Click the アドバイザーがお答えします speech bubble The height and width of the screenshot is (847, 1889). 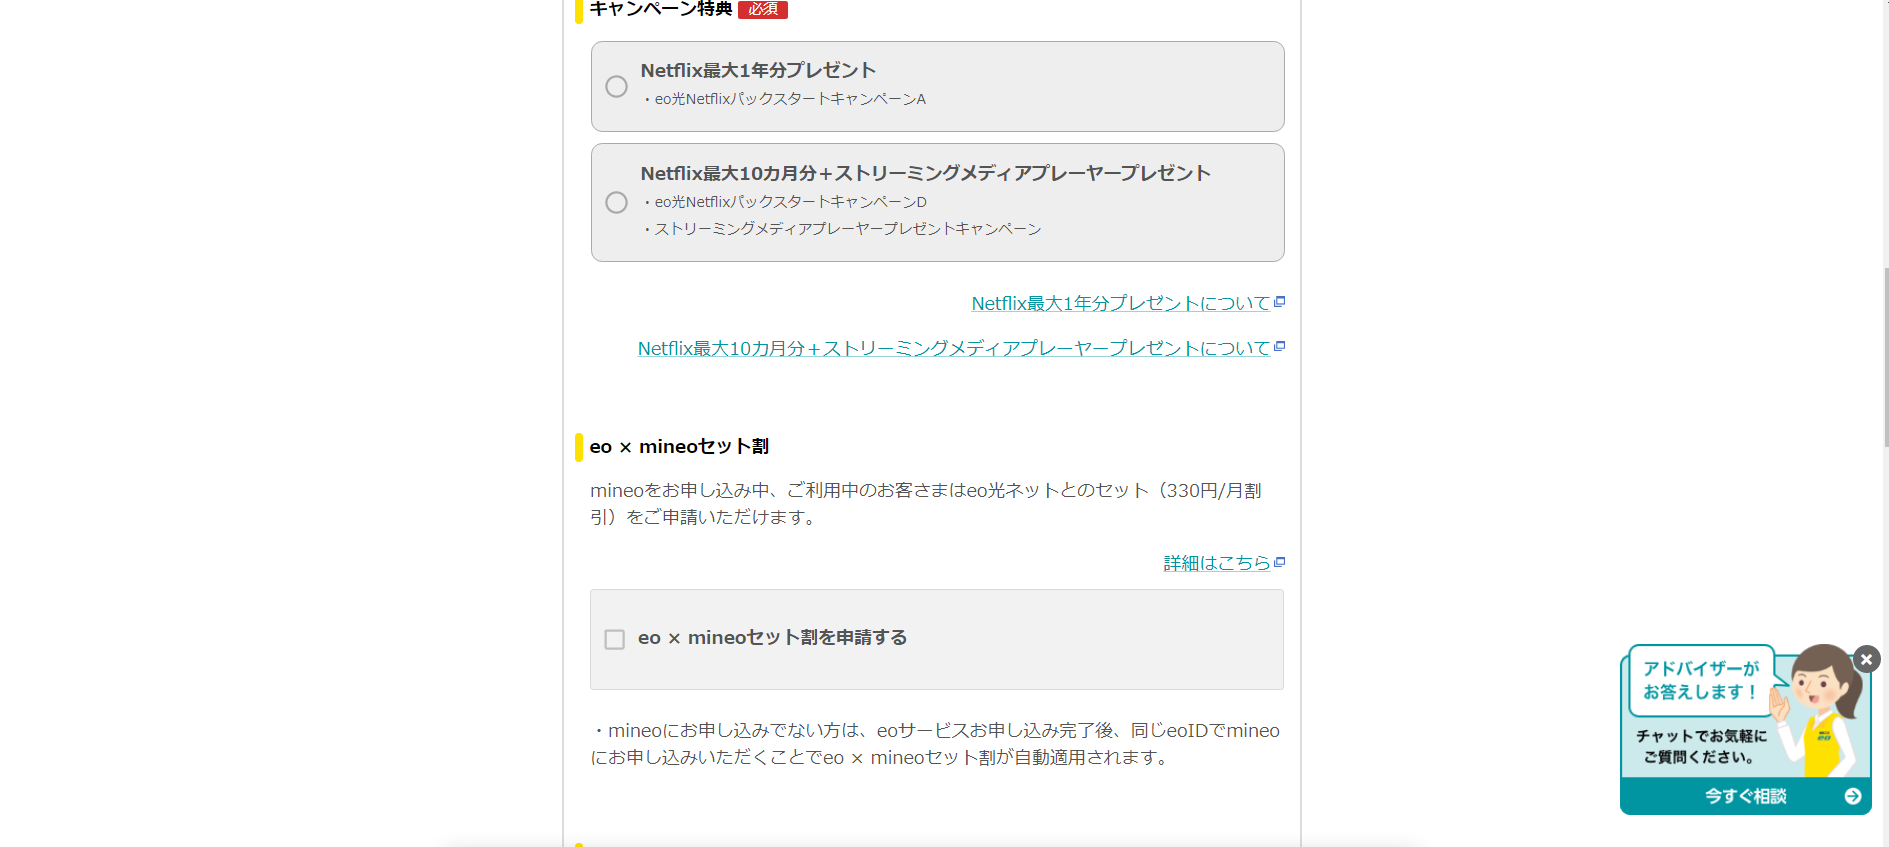tap(1700, 681)
